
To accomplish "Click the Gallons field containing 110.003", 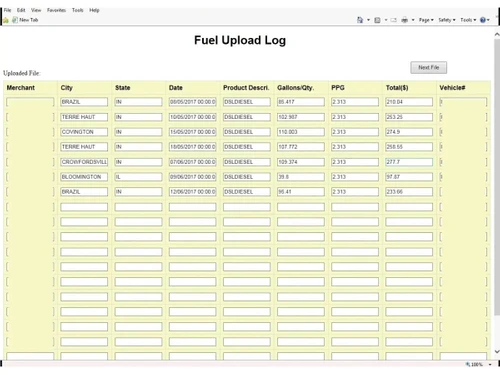I will pyautogui.click(x=301, y=132).
